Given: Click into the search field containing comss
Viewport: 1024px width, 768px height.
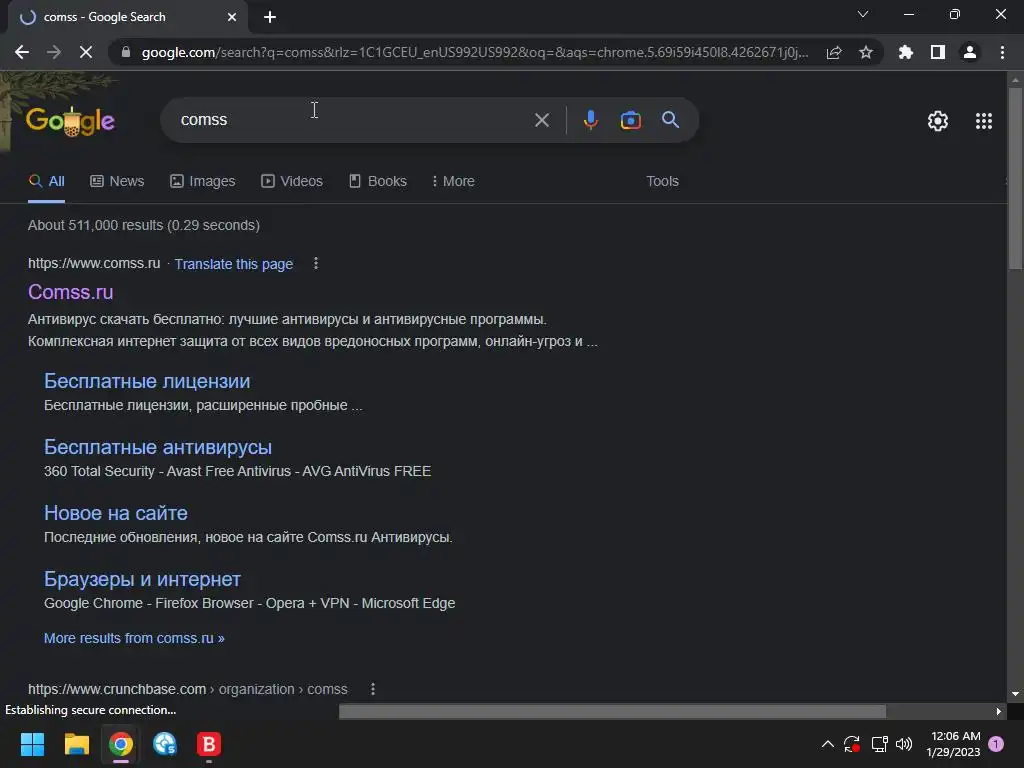Looking at the screenshot, I should tap(353, 120).
